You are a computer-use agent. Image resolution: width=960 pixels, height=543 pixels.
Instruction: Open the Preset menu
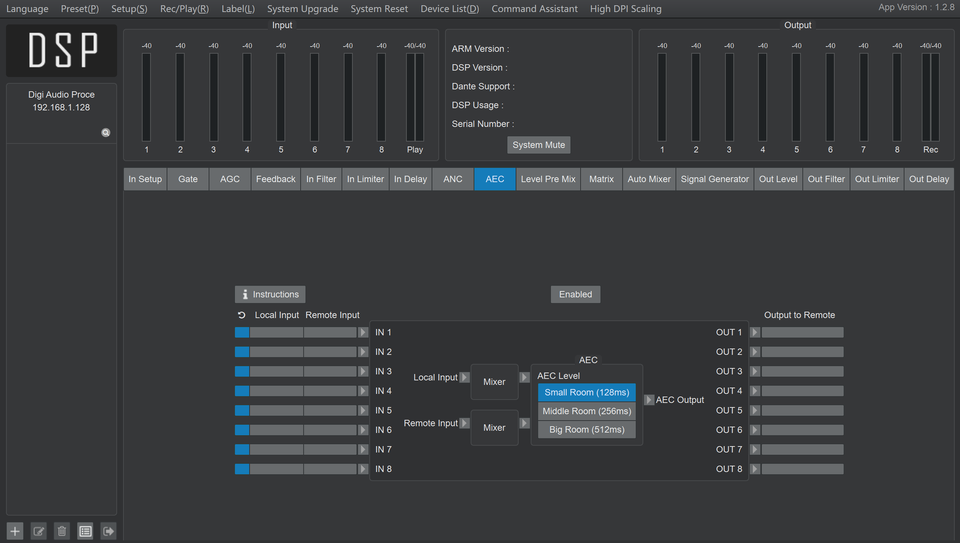coord(79,9)
